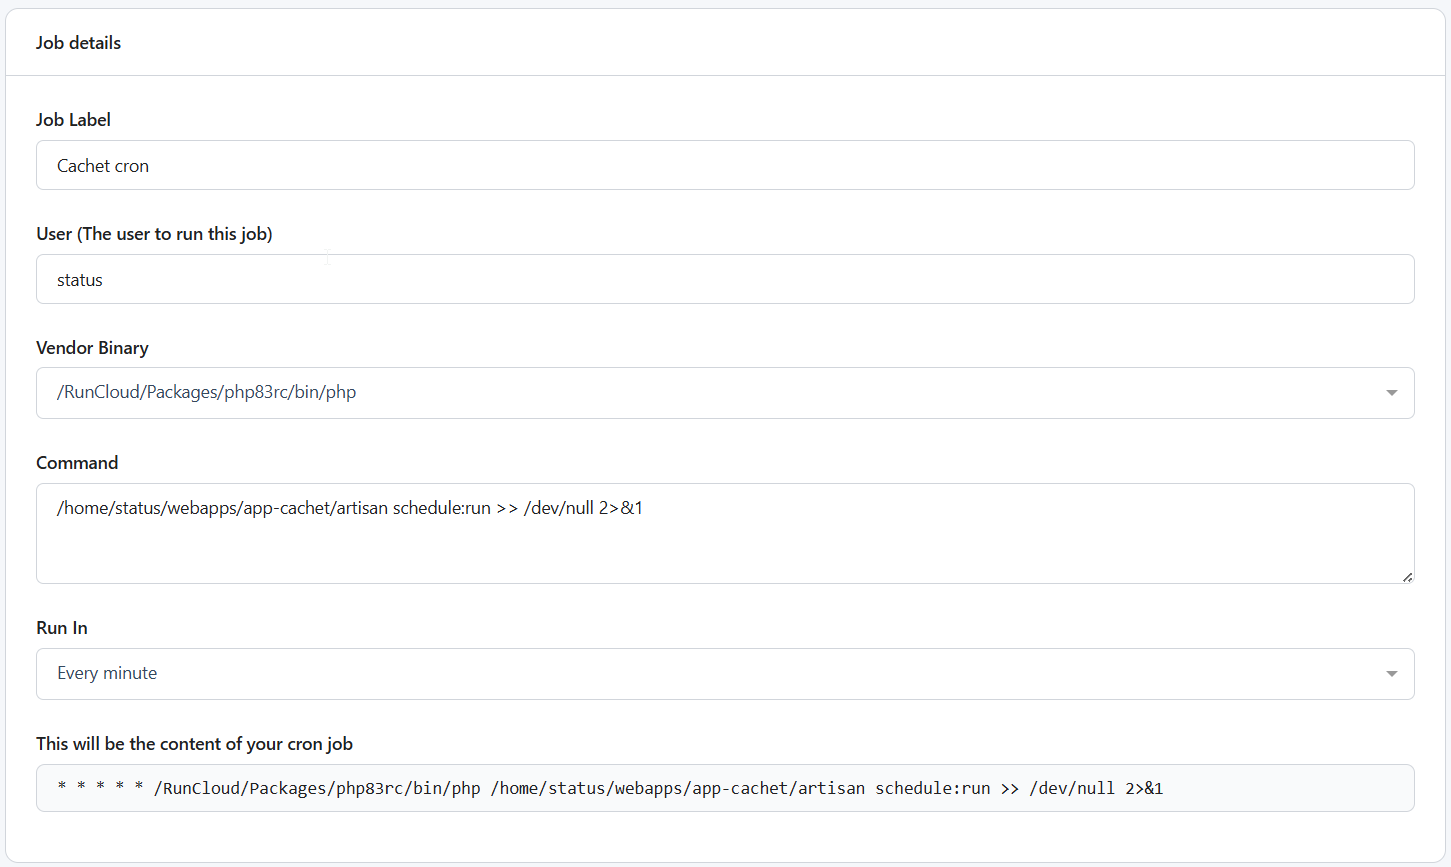Place cursor on the Cachet cron text
The image size is (1451, 867).
click(x=103, y=166)
